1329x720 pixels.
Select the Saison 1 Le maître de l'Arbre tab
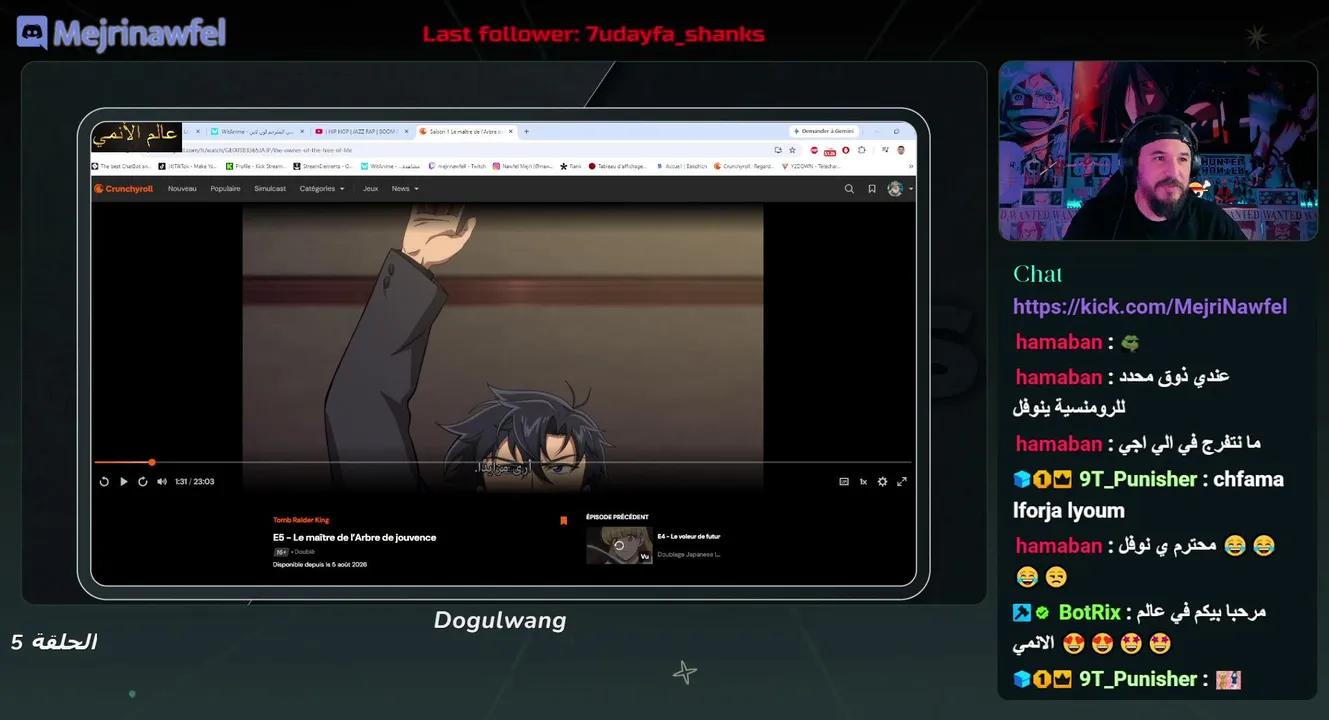(466, 131)
